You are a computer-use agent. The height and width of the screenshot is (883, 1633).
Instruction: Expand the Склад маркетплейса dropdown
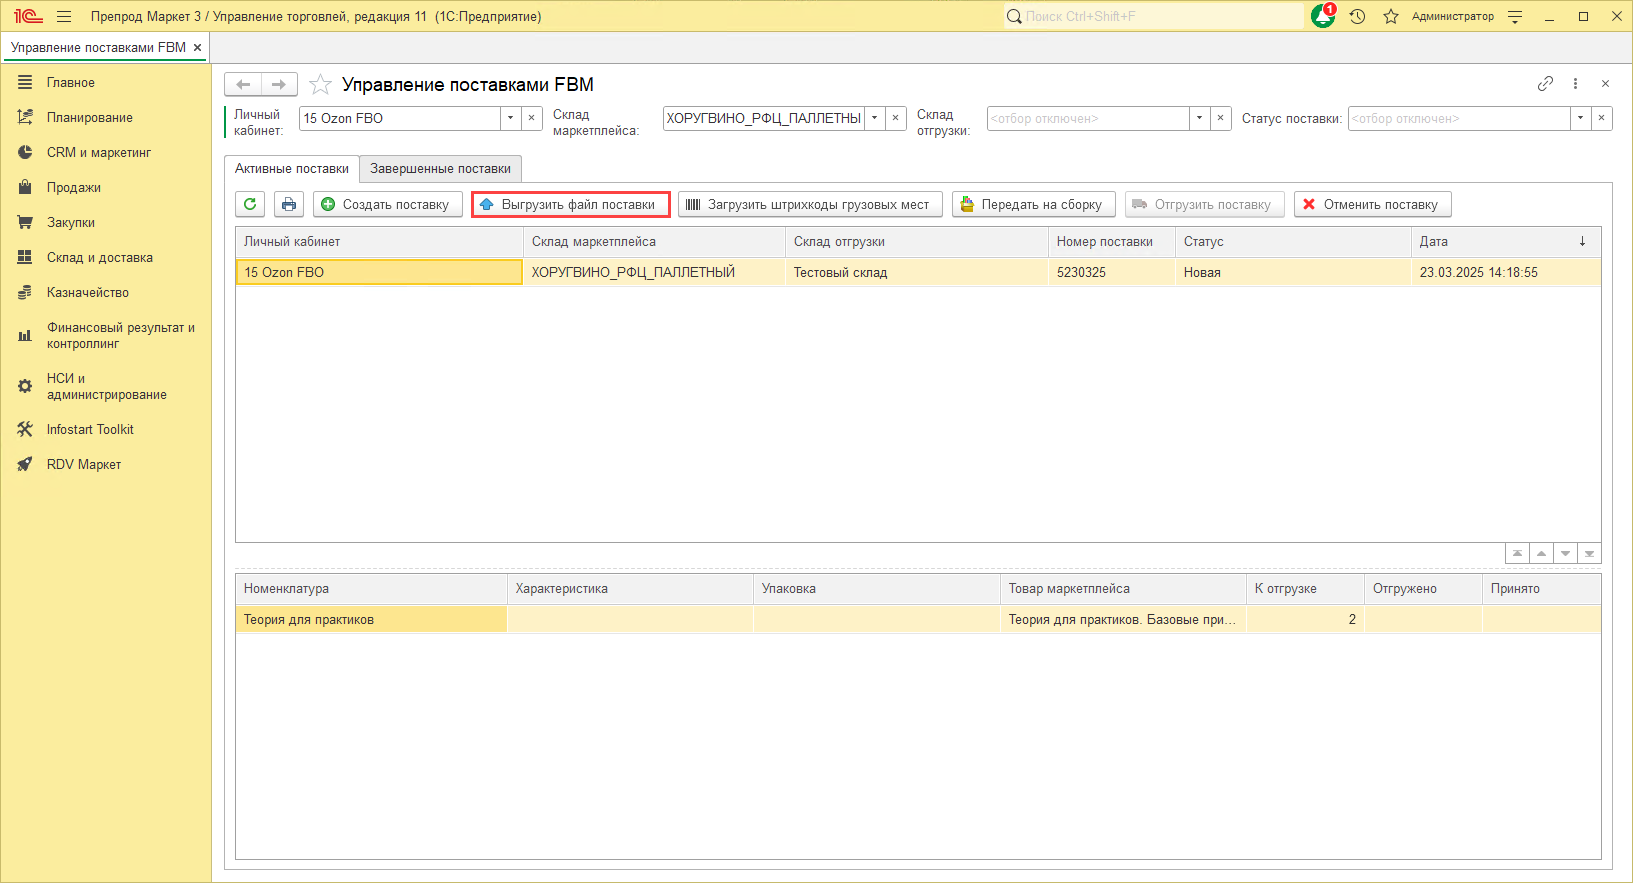click(874, 118)
